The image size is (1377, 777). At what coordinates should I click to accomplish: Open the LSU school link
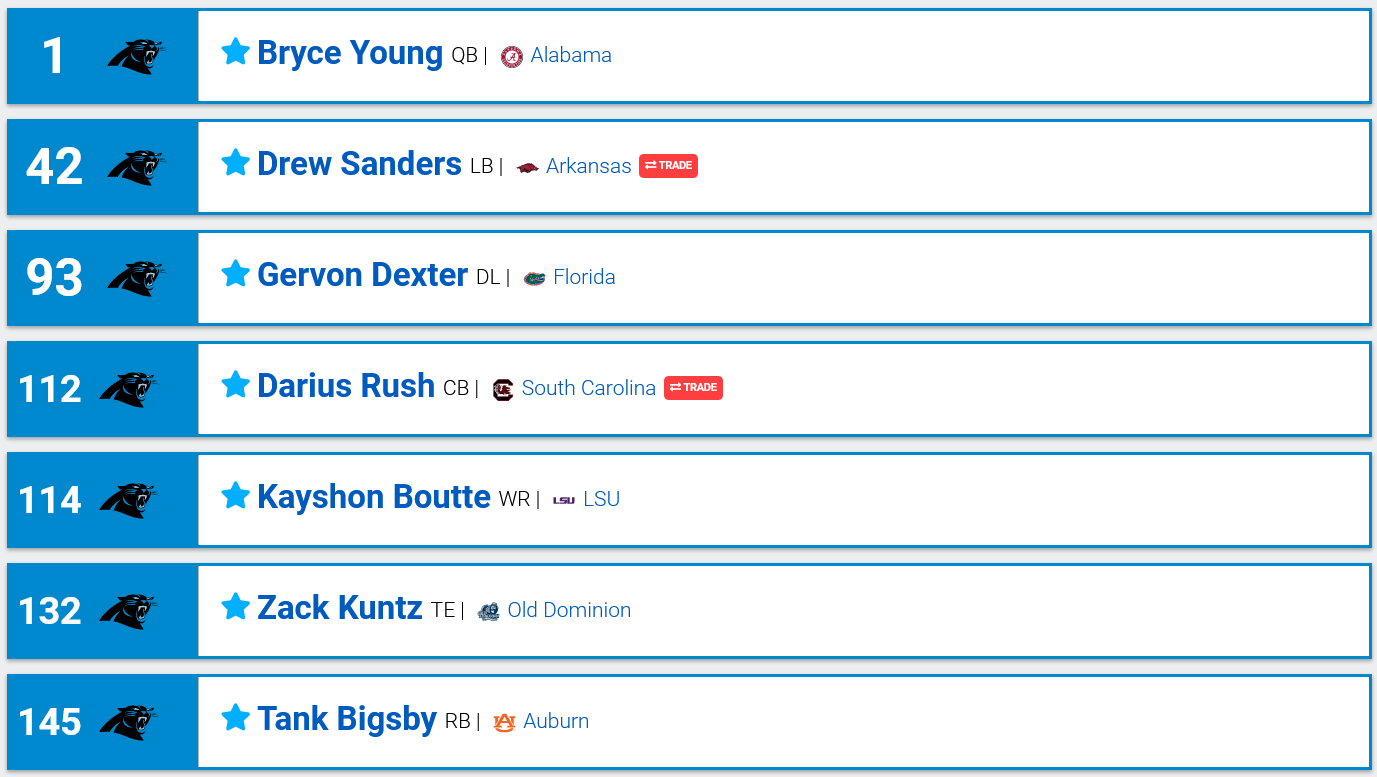click(601, 499)
